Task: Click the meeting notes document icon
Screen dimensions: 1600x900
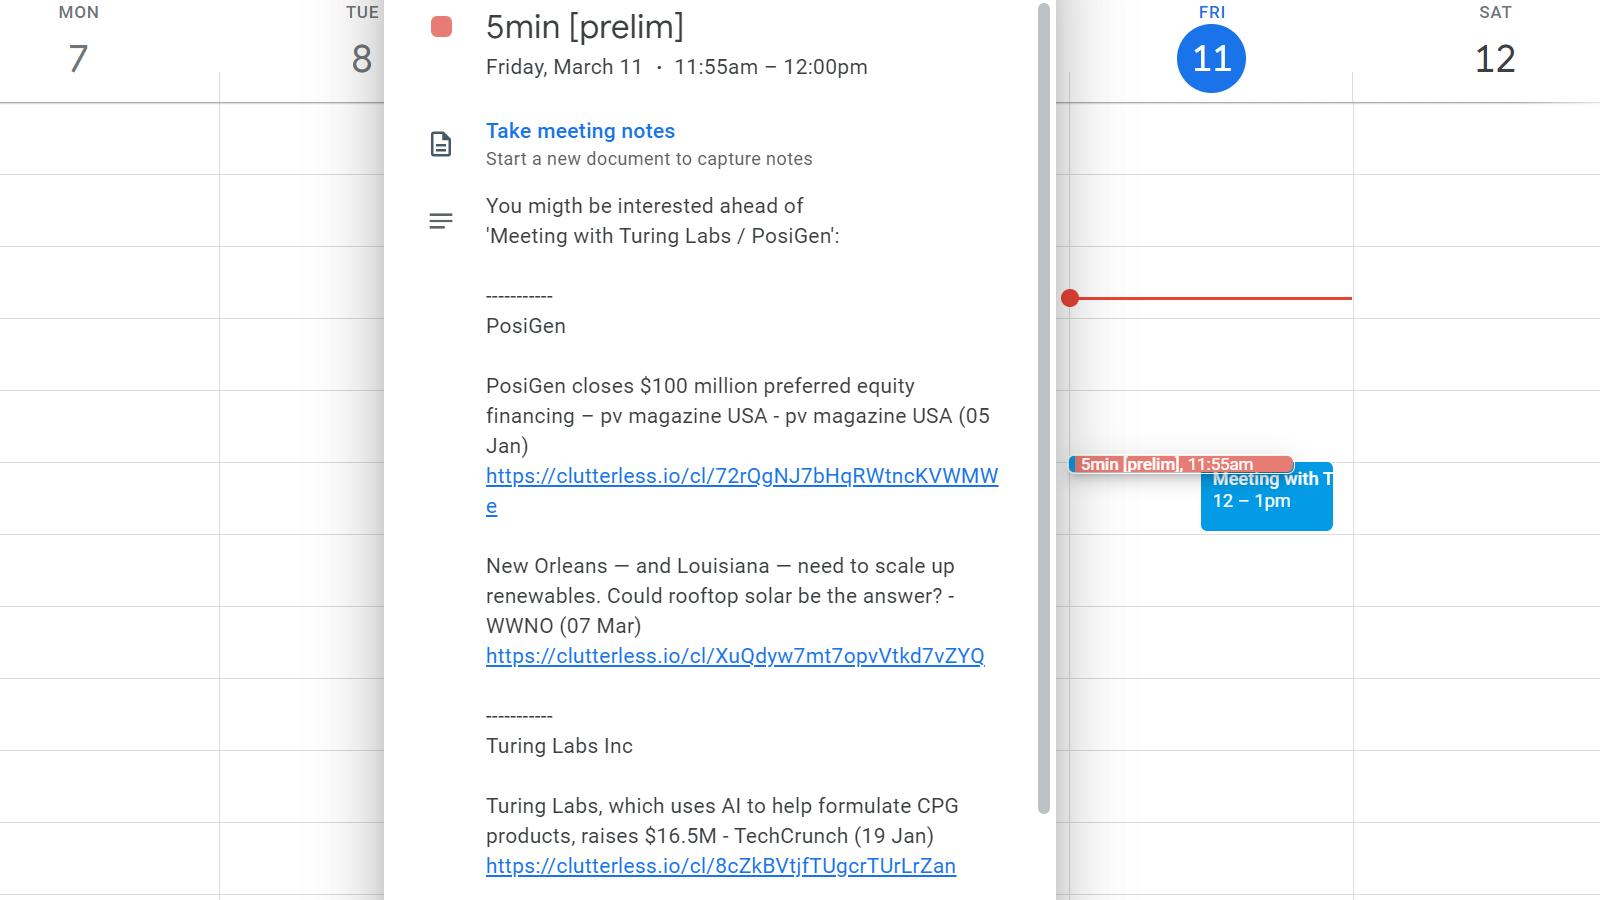Action: (441, 144)
